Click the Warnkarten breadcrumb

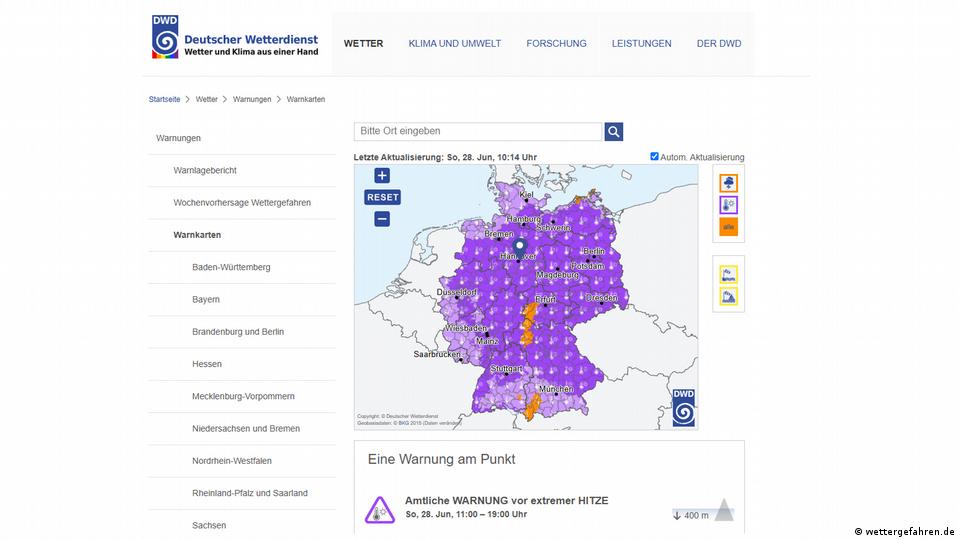[x=306, y=99]
